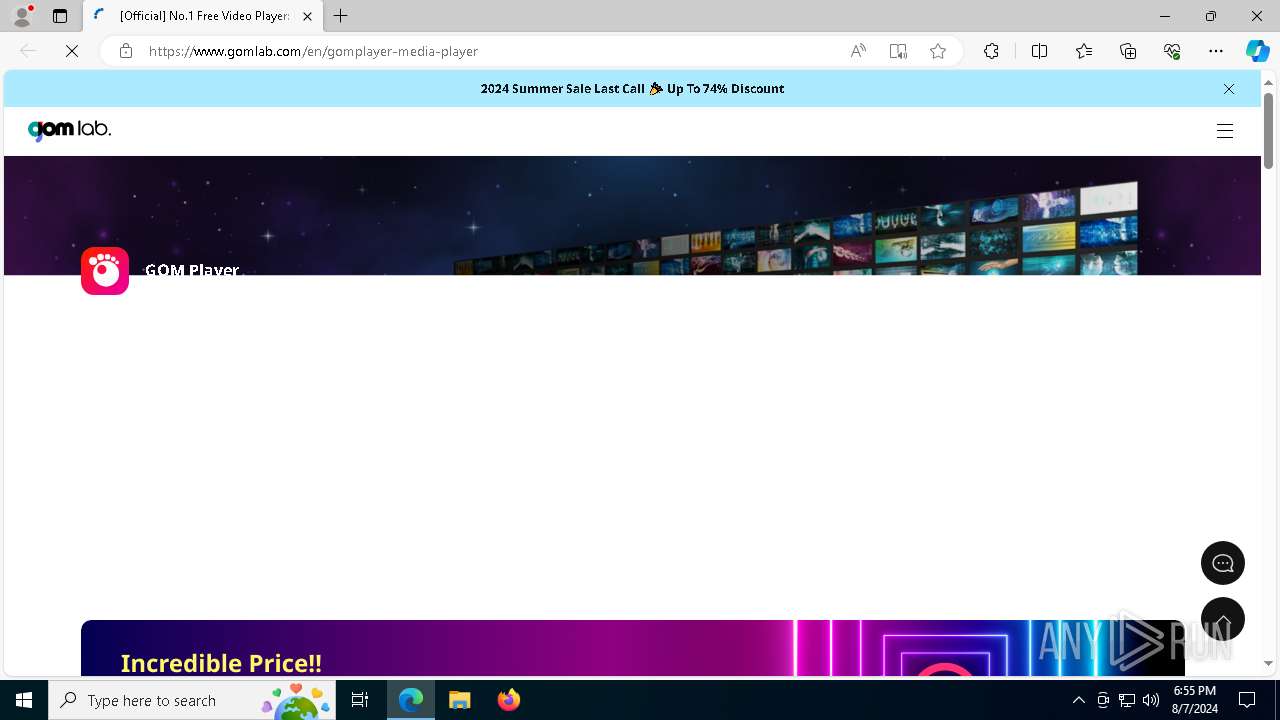Show hidden system tray icons

tap(1078, 700)
